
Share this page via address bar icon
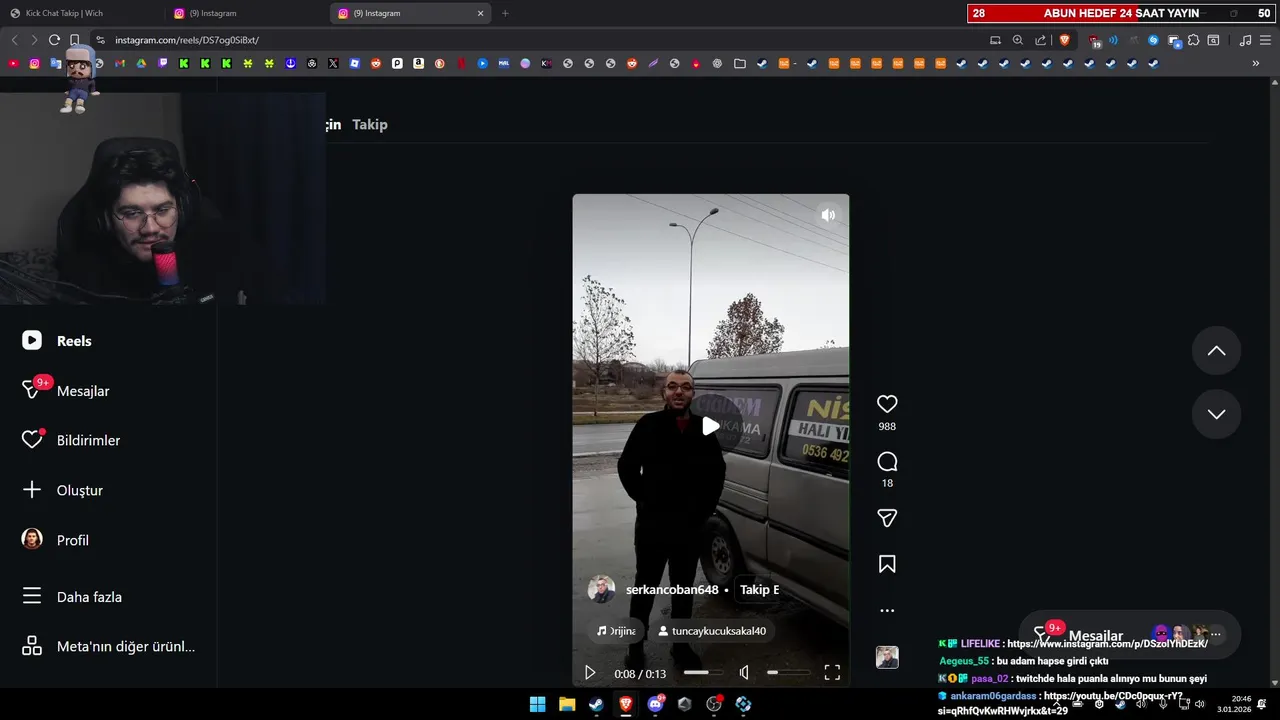tap(1041, 40)
